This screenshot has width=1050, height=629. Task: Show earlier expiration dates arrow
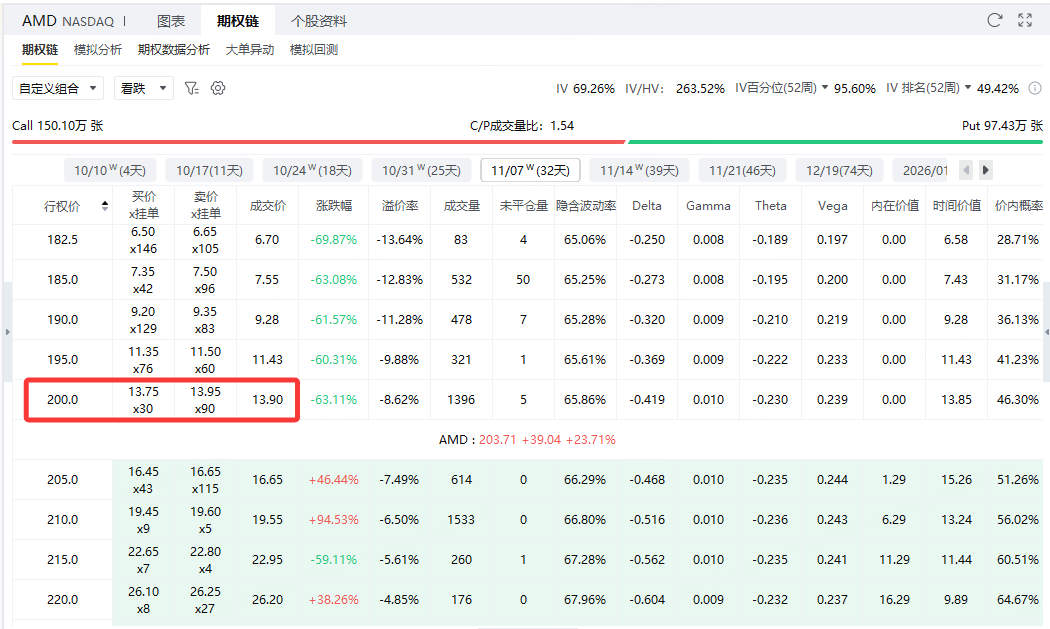pos(966,170)
